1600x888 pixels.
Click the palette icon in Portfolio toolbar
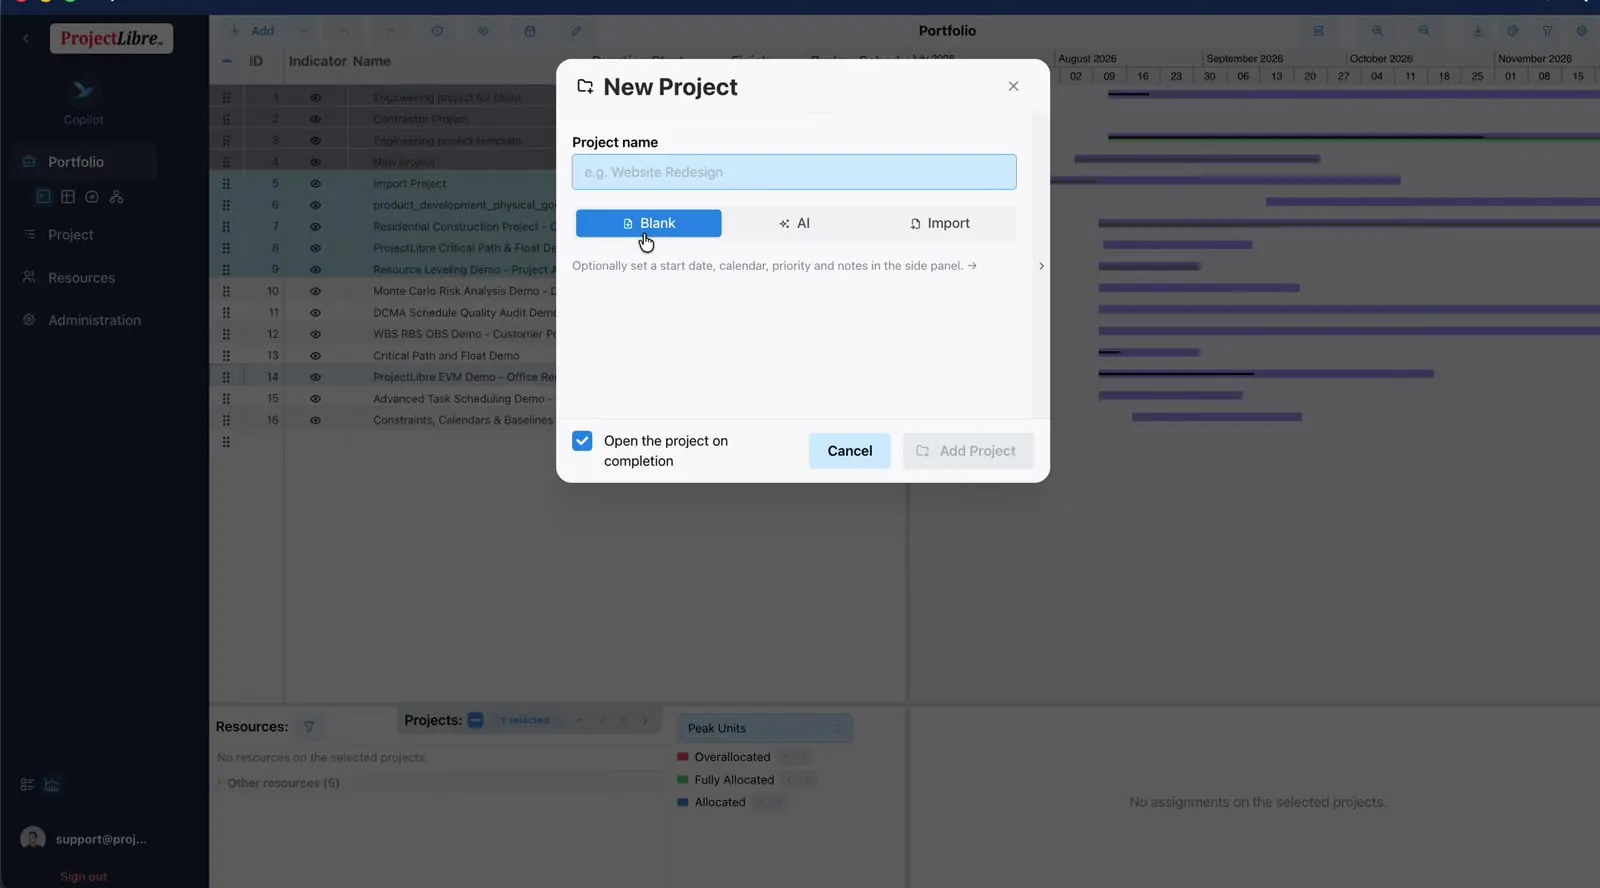[x=1513, y=31]
